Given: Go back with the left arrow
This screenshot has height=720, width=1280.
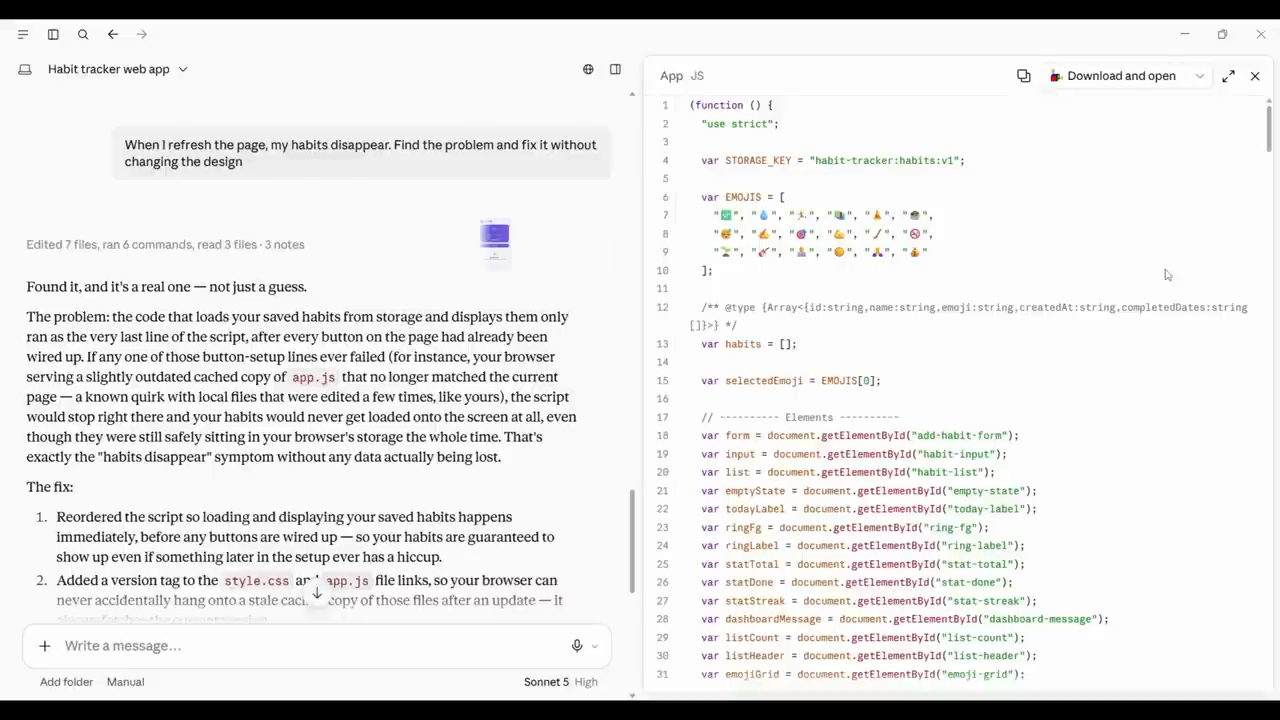Looking at the screenshot, I should pos(113,34).
